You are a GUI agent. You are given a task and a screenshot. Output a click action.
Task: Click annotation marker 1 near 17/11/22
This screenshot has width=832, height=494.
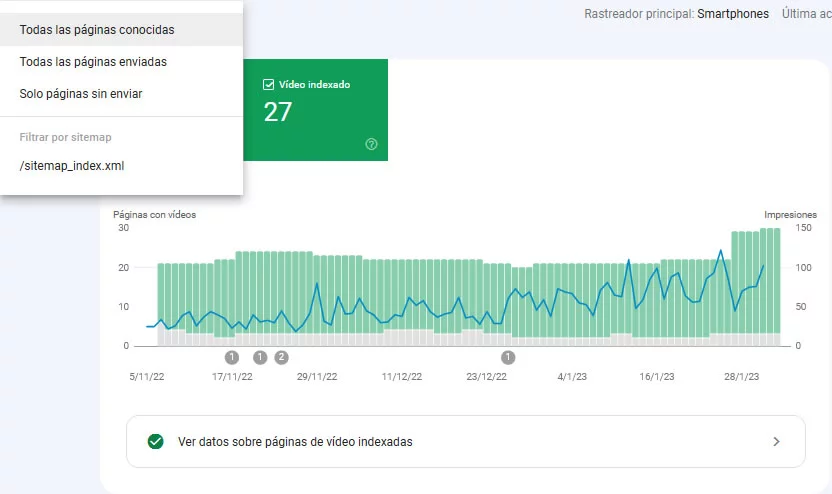232,357
